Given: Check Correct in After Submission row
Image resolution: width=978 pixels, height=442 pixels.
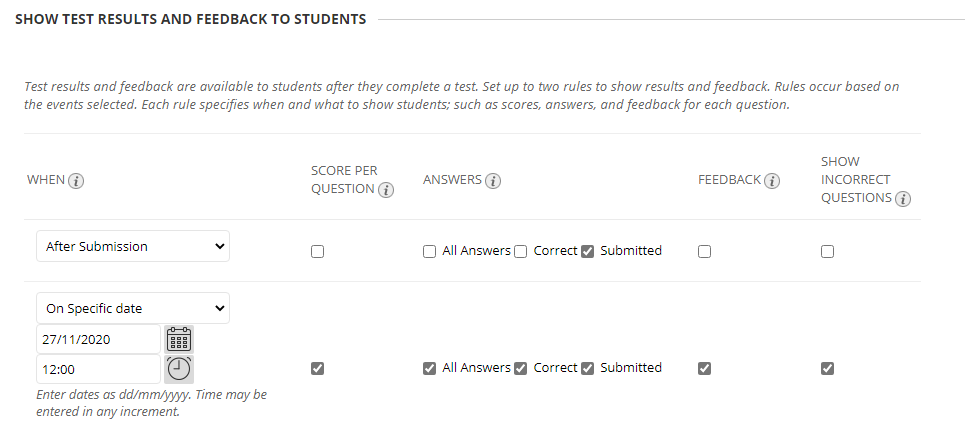Looking at the screenshot, I should pyautogui.click(x=521, y=252).
